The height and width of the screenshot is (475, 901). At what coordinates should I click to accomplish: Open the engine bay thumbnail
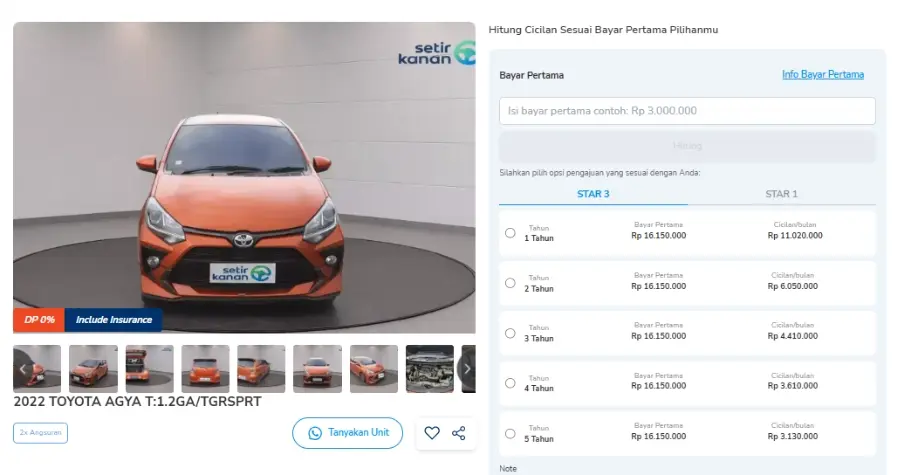(429, 369)
